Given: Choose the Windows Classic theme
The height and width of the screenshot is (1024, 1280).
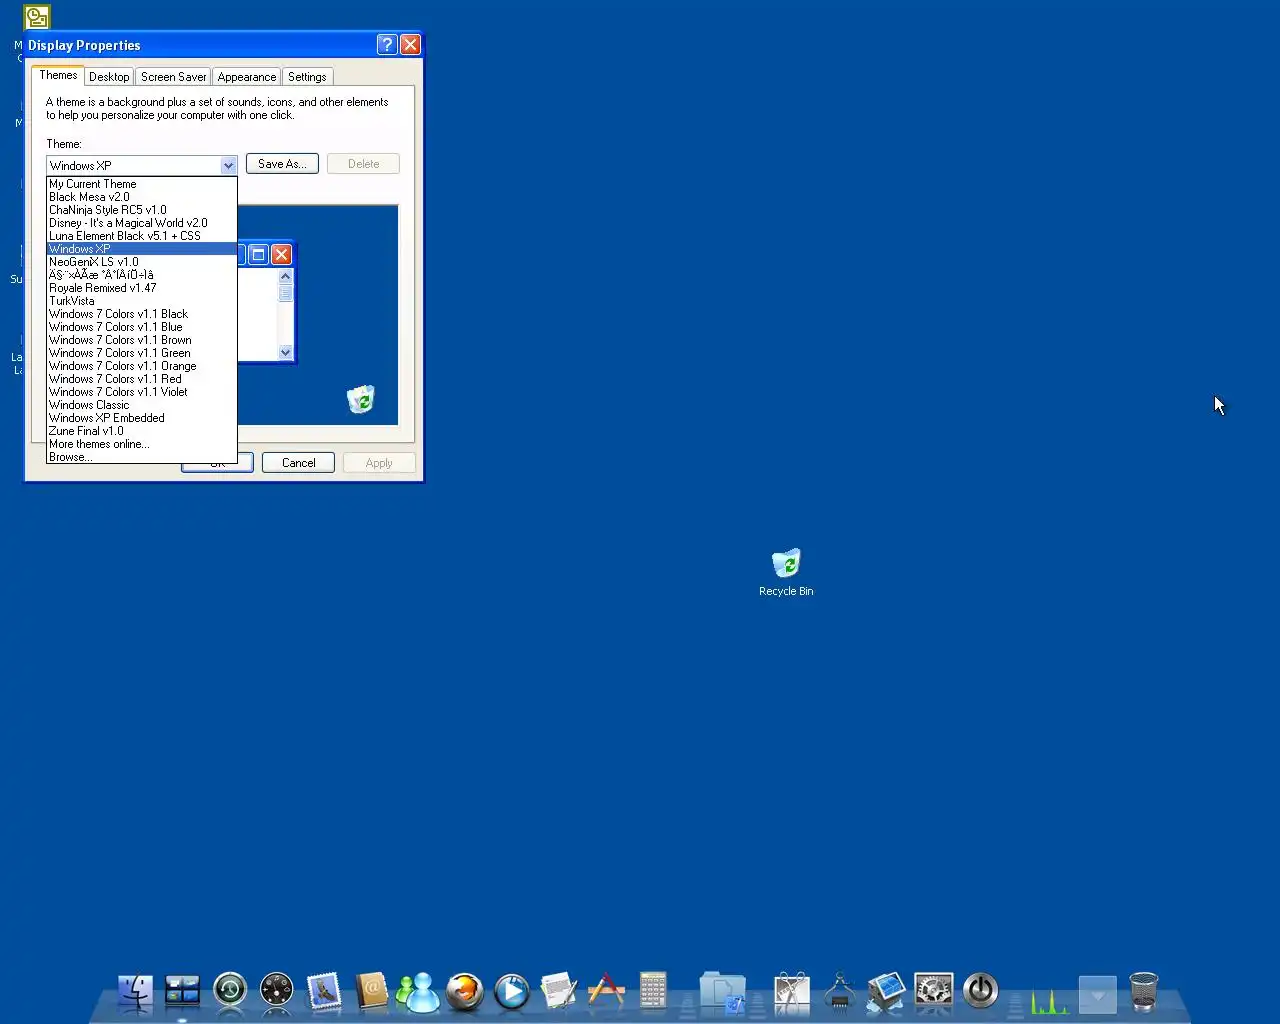Looking at the screenshot, I should 141,405.
